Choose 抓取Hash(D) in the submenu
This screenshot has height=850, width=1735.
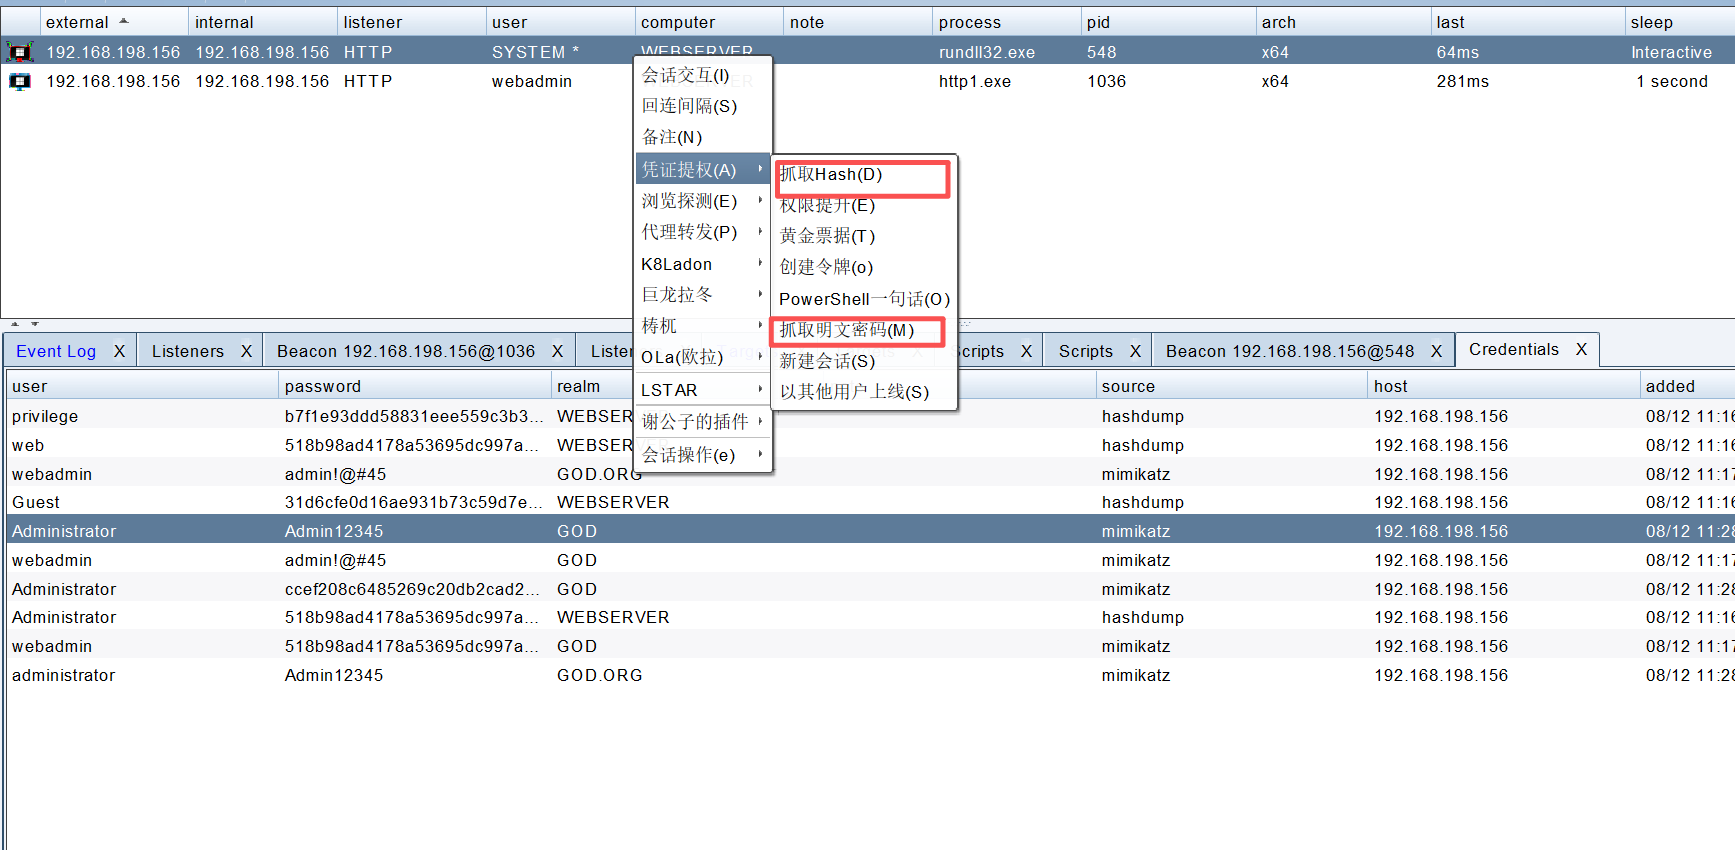(x=865, y=174)
